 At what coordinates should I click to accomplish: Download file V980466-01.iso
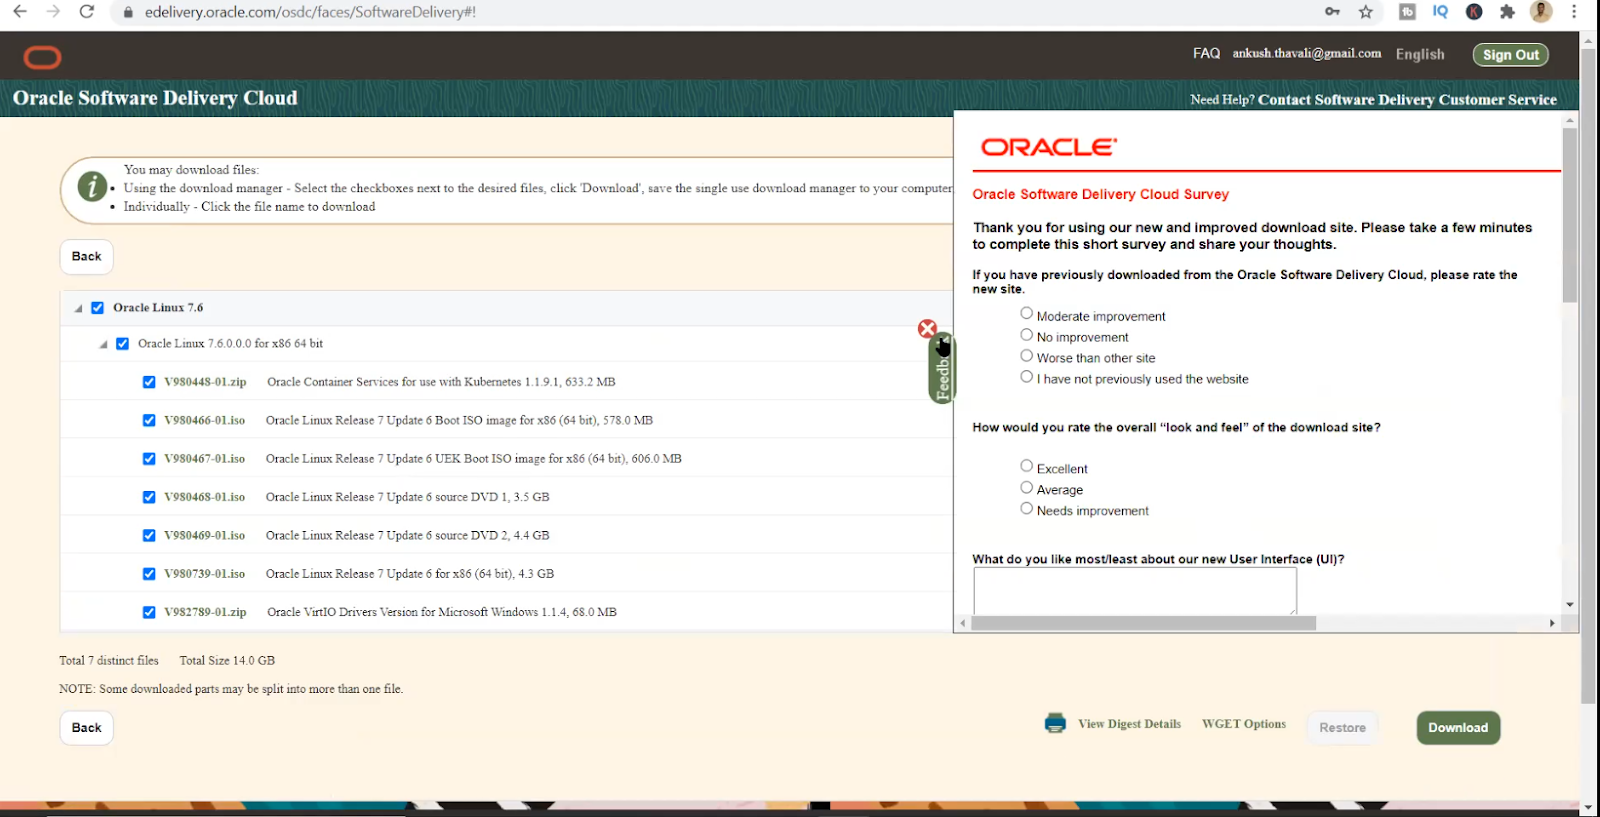click(204, 421)
